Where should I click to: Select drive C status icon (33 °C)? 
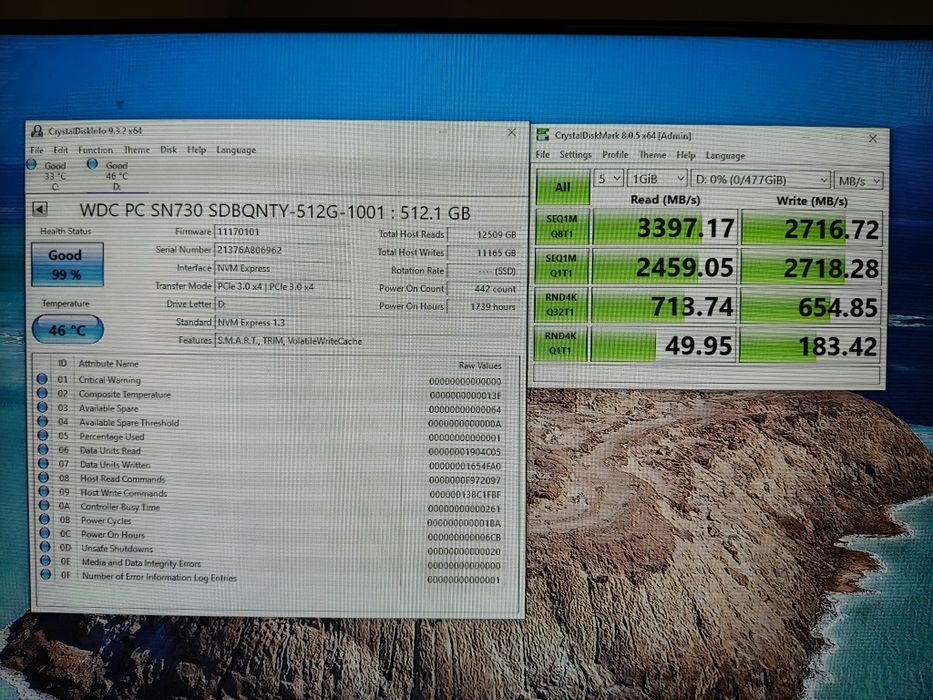click(x=32, y=164)
